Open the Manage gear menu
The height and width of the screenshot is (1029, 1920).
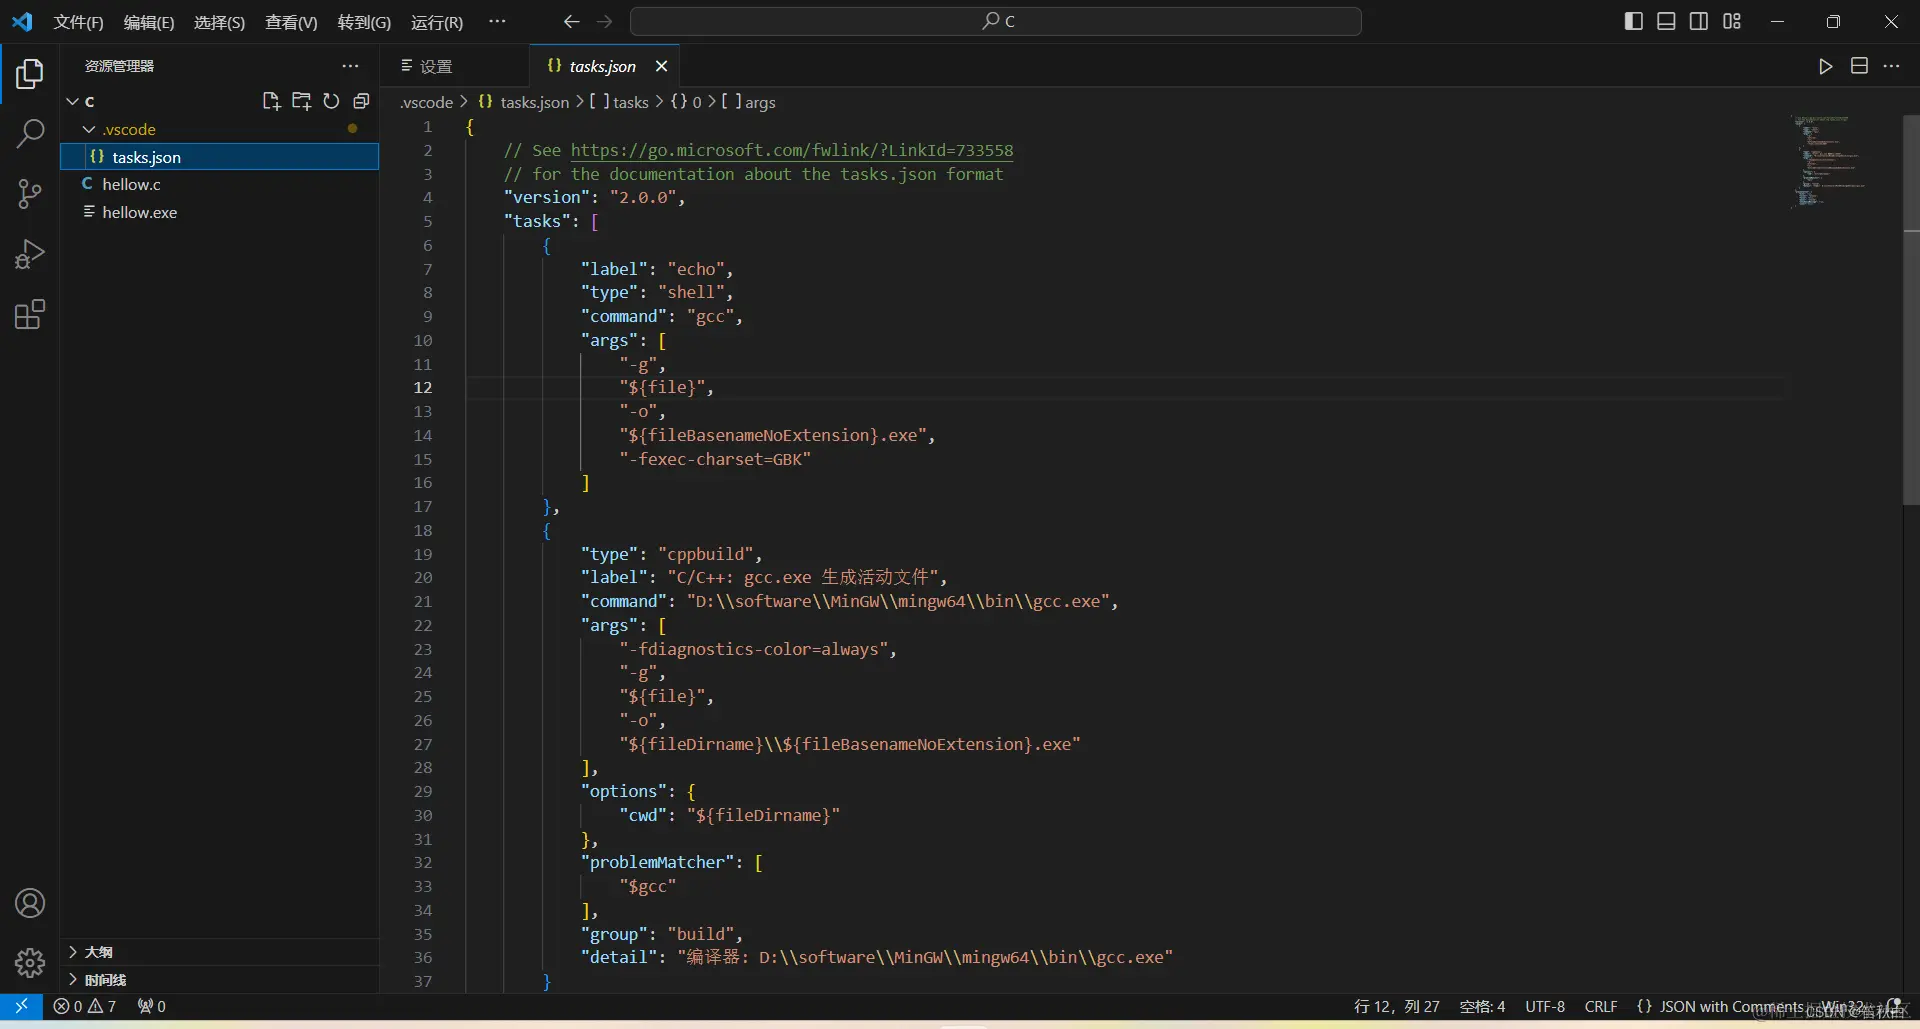click(30, 963)
